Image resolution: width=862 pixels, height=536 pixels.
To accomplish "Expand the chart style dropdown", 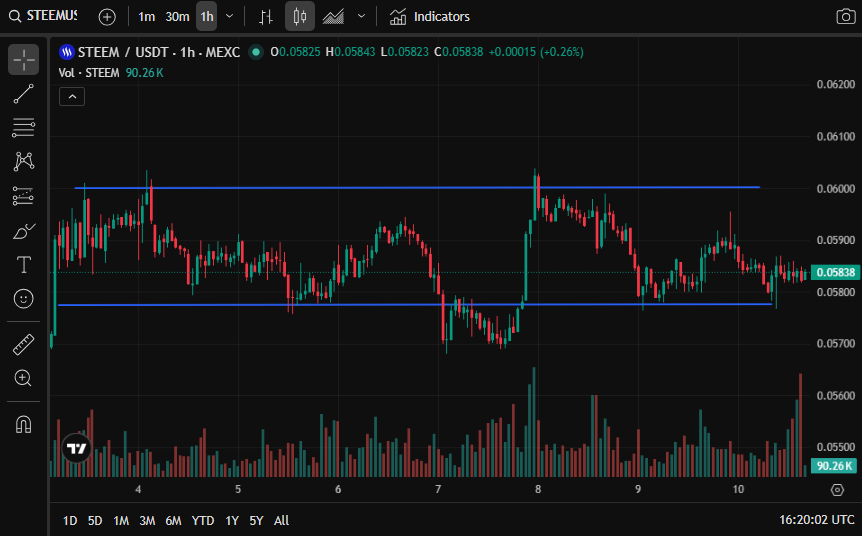I will click(361, 16).
